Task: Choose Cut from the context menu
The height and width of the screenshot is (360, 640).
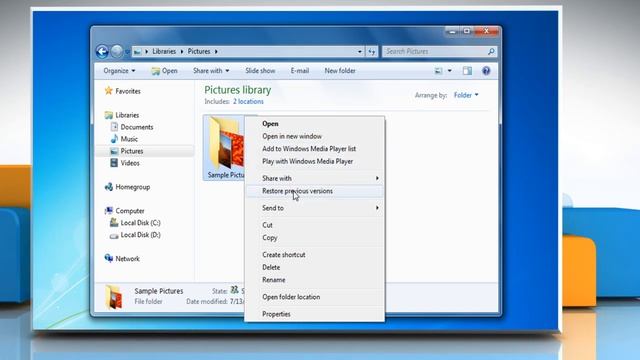Action: (314, 225)
